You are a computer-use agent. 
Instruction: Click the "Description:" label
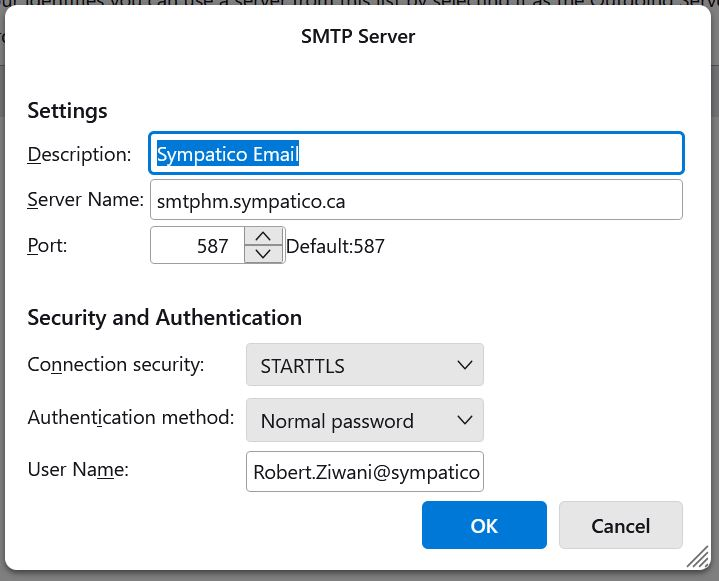[79, 154]
